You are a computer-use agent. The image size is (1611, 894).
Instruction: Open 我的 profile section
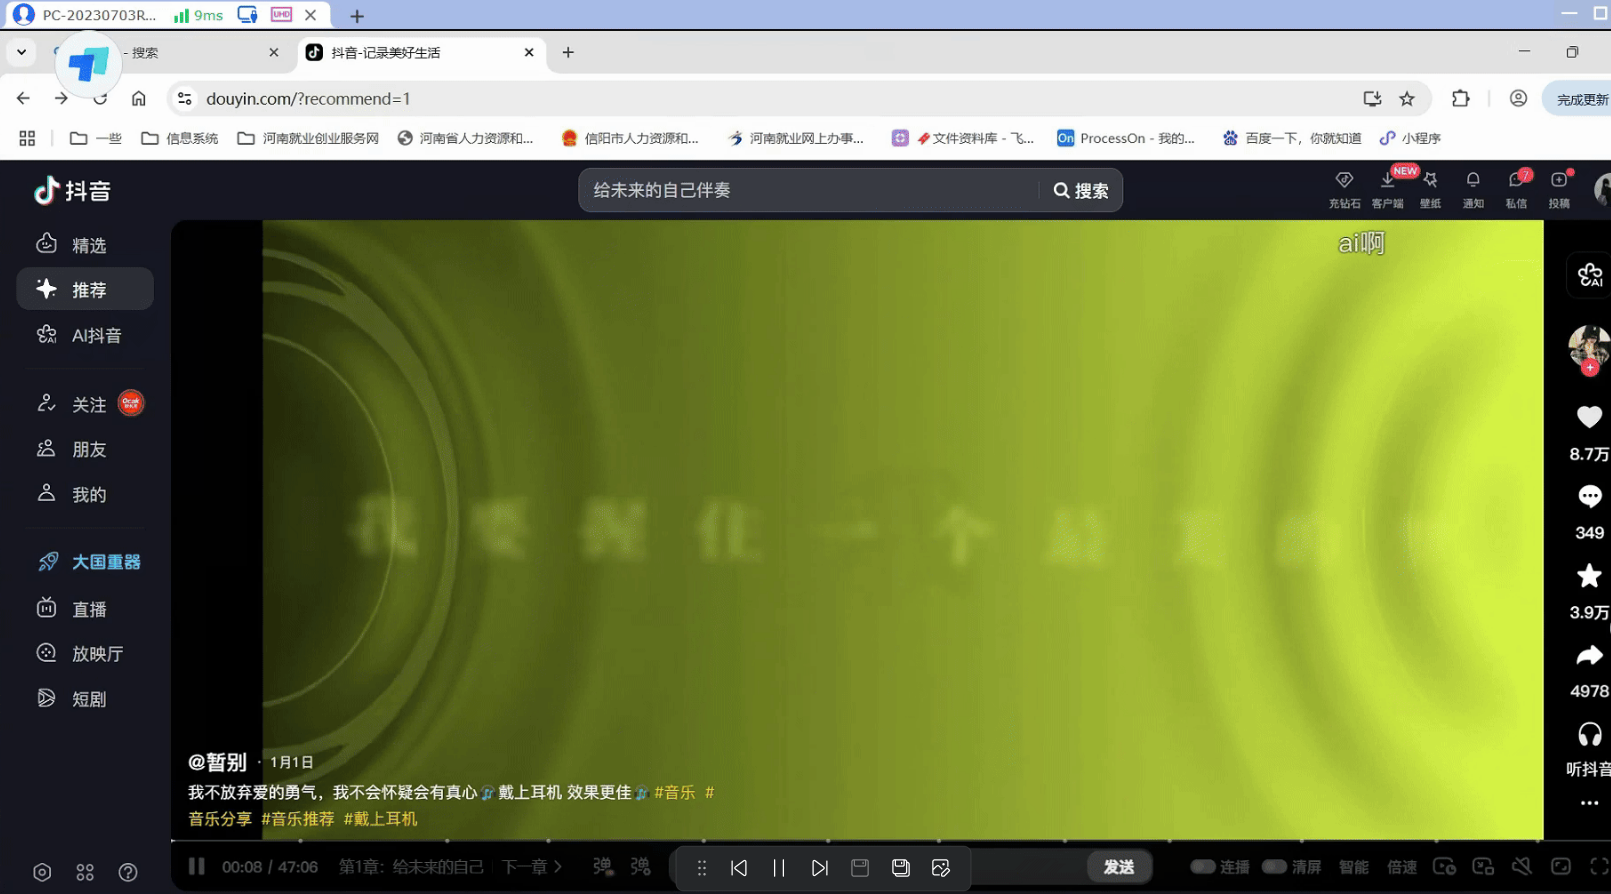[x=85, y=494]
